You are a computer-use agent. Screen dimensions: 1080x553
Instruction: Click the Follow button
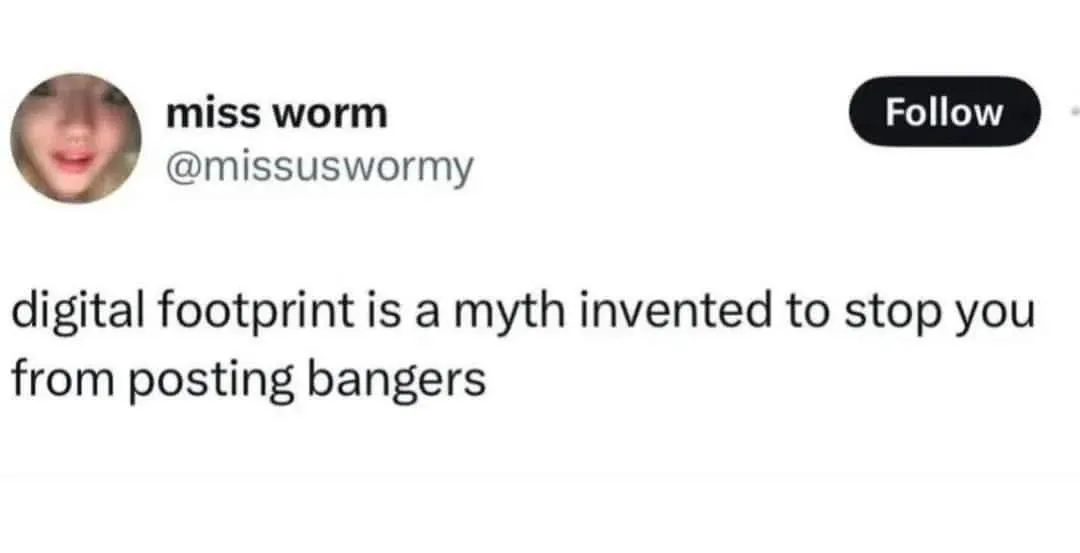[x=944, y=112]
